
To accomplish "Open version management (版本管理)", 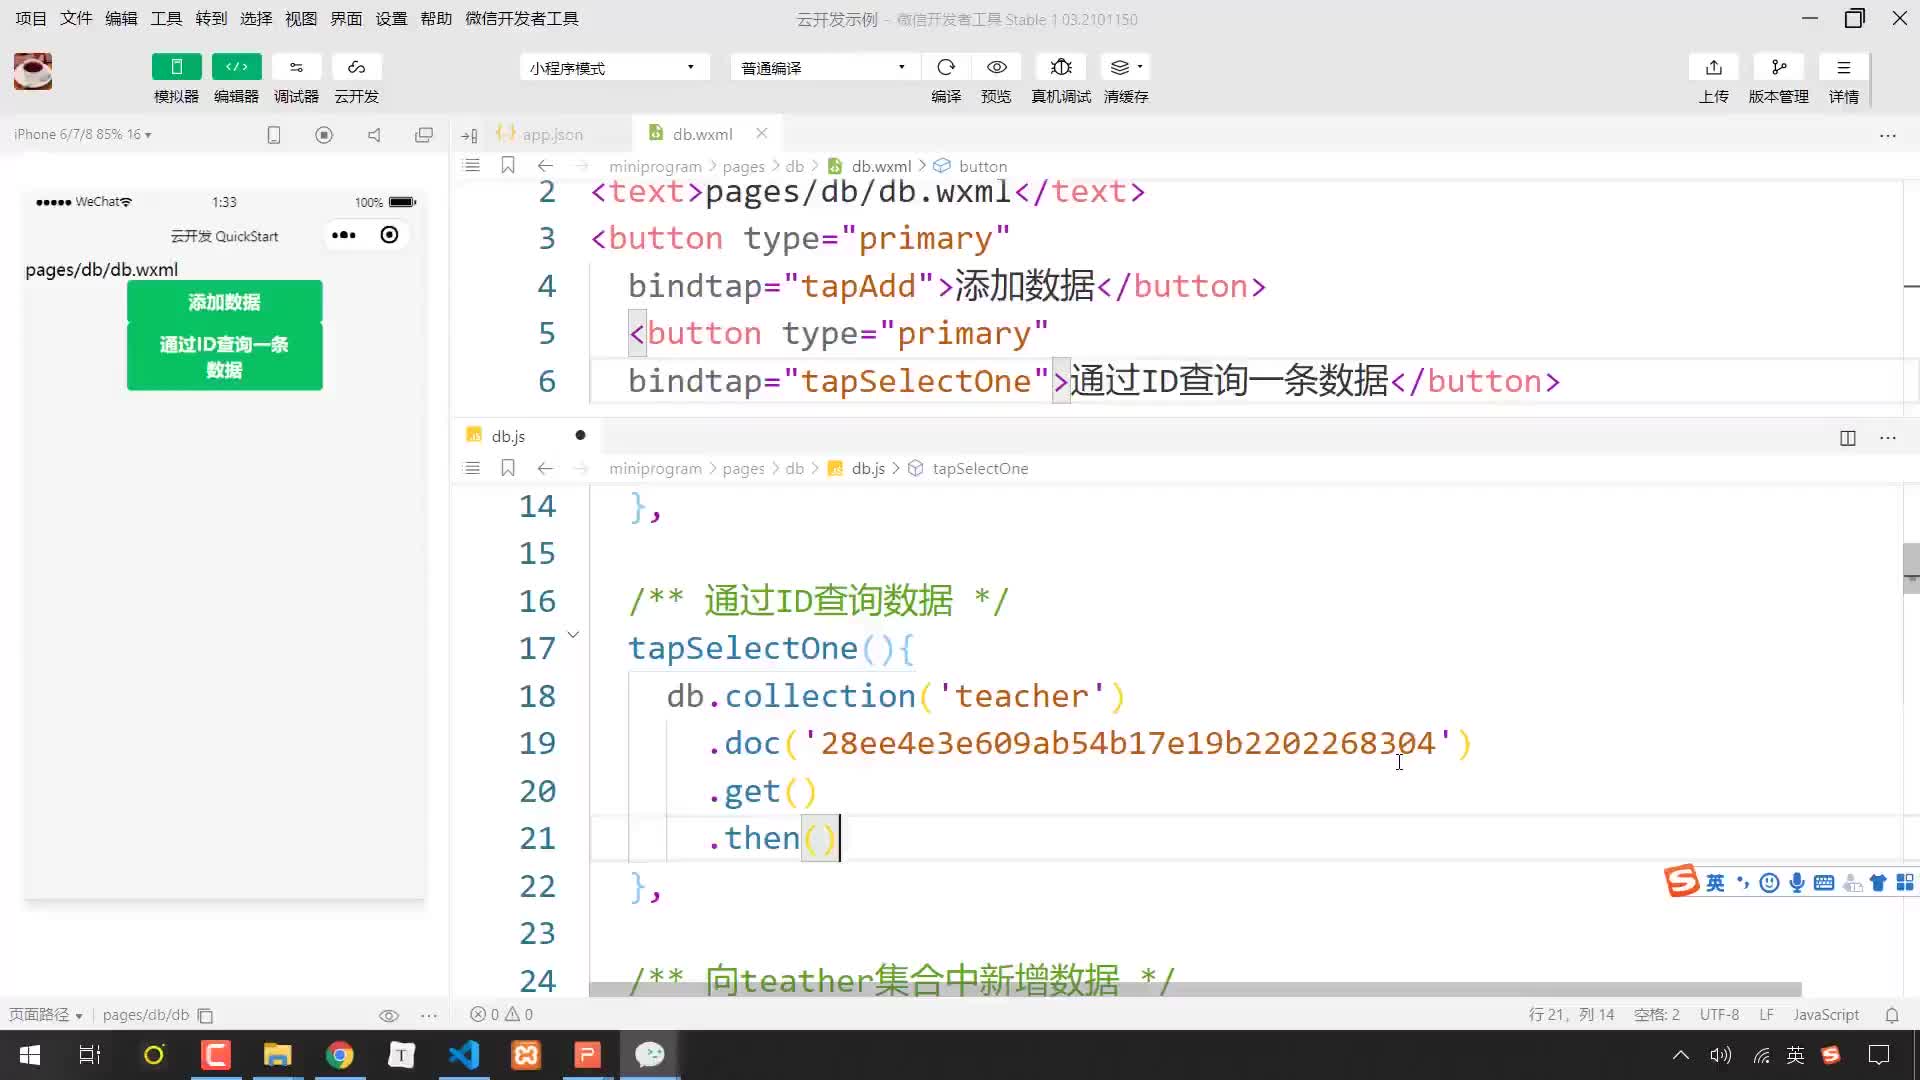I will (1778, 67).
